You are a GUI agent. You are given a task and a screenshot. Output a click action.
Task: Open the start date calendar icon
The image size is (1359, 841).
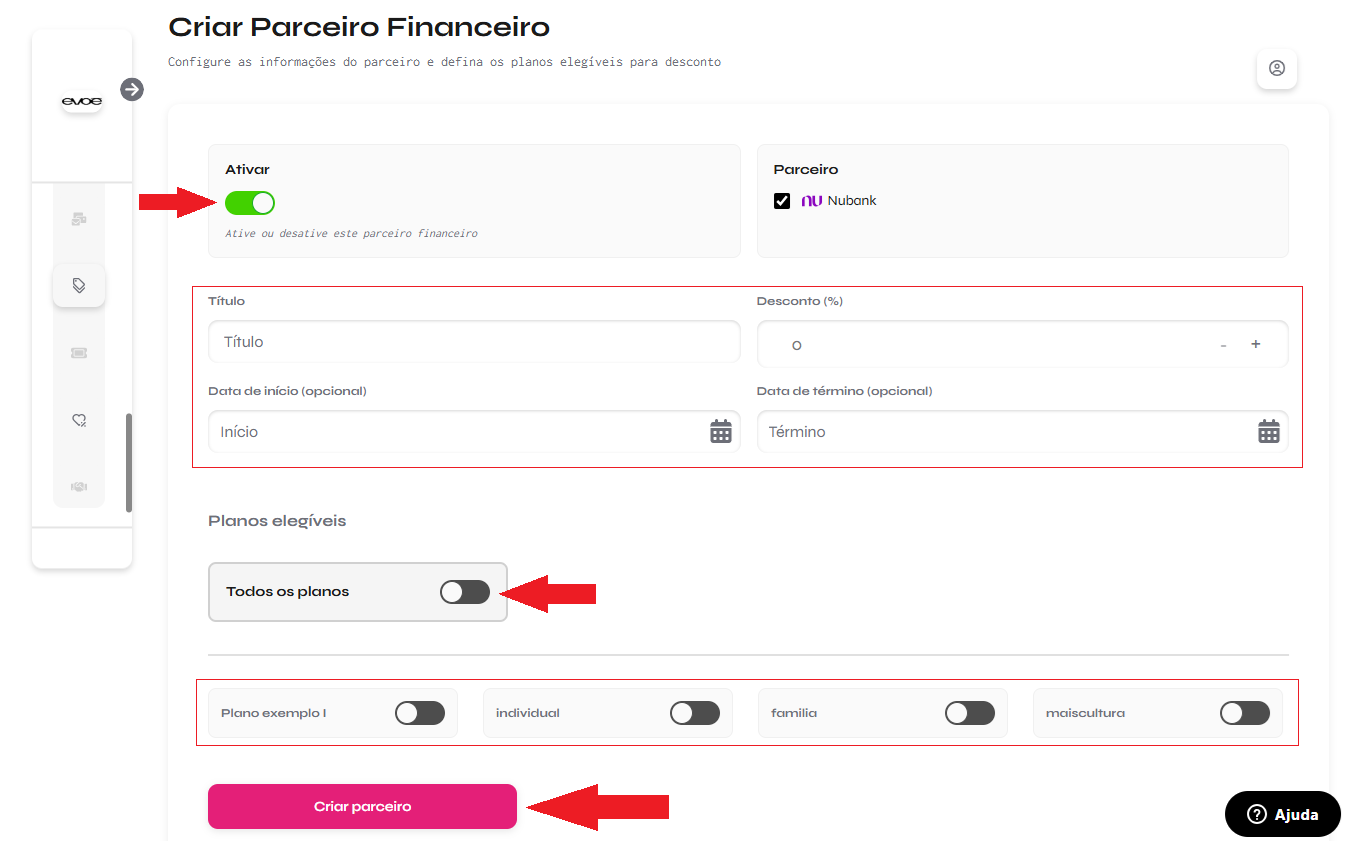point(720,432)
